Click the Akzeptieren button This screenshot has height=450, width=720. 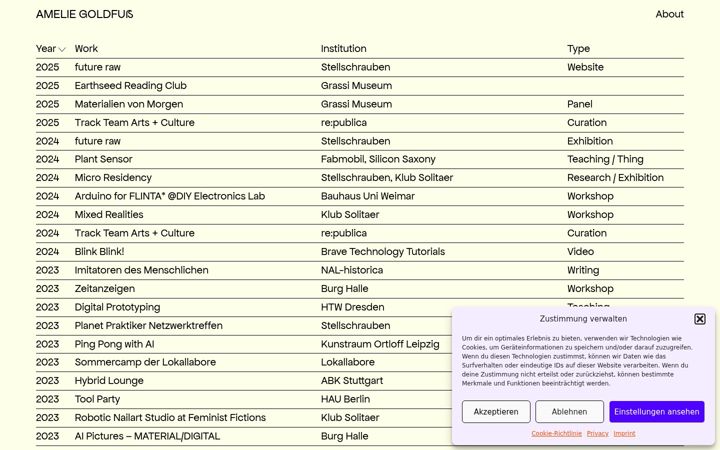[x=496, y=411]
